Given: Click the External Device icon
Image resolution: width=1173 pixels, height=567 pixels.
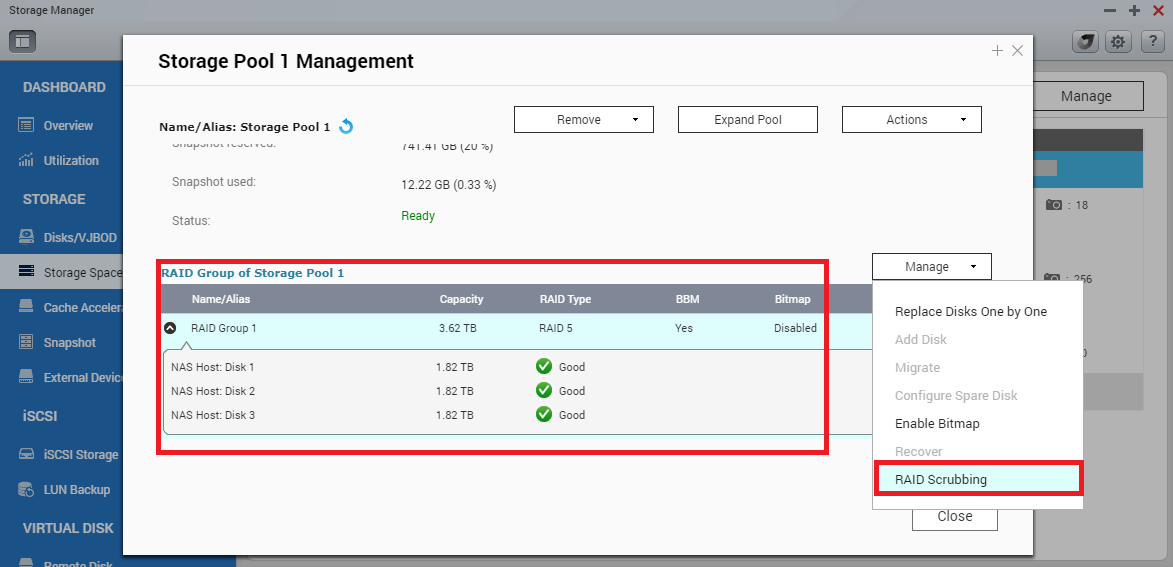Looking at the screenshot, I should point(26,377).
